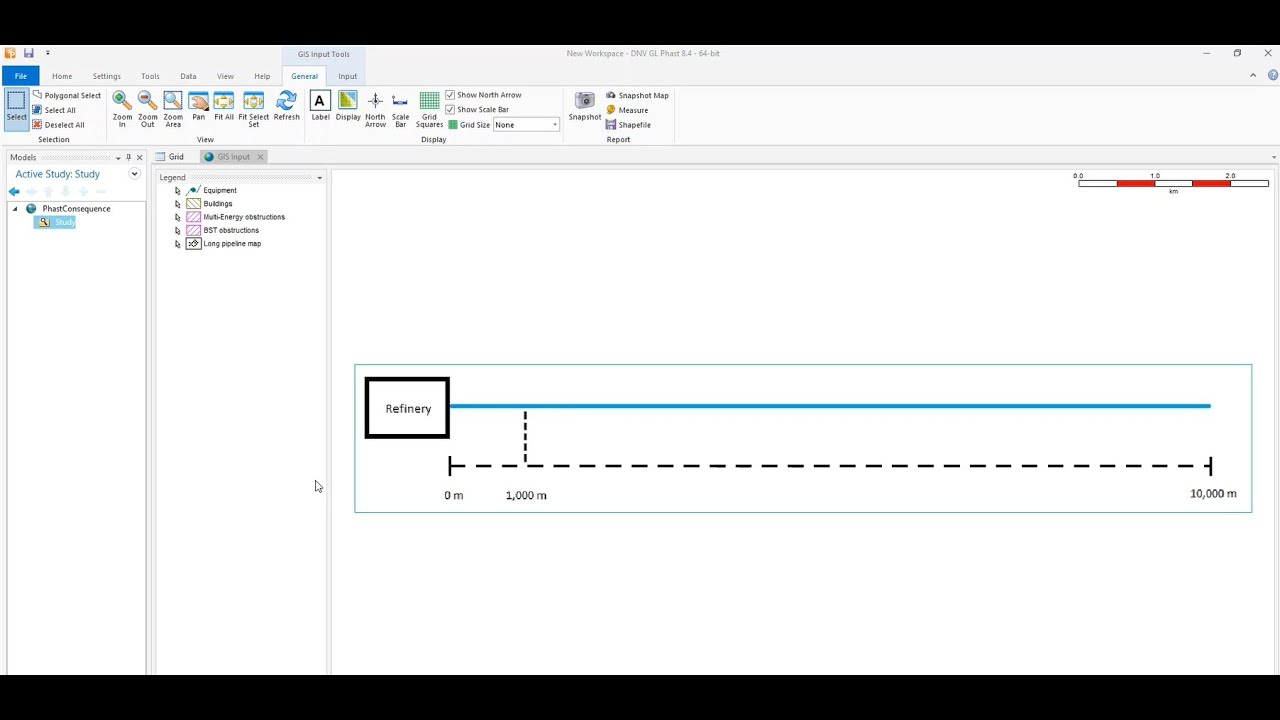The height and width of the screenshot is (720, 1280).
Task: Open the Tools ribbon tab
Action: [150, 76]
